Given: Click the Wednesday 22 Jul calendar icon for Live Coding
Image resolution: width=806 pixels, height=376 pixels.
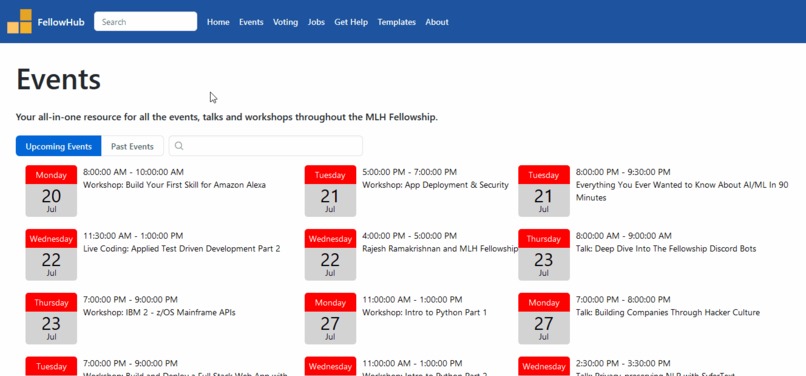Looking at the screenshot, I should (x=51, y=255).
